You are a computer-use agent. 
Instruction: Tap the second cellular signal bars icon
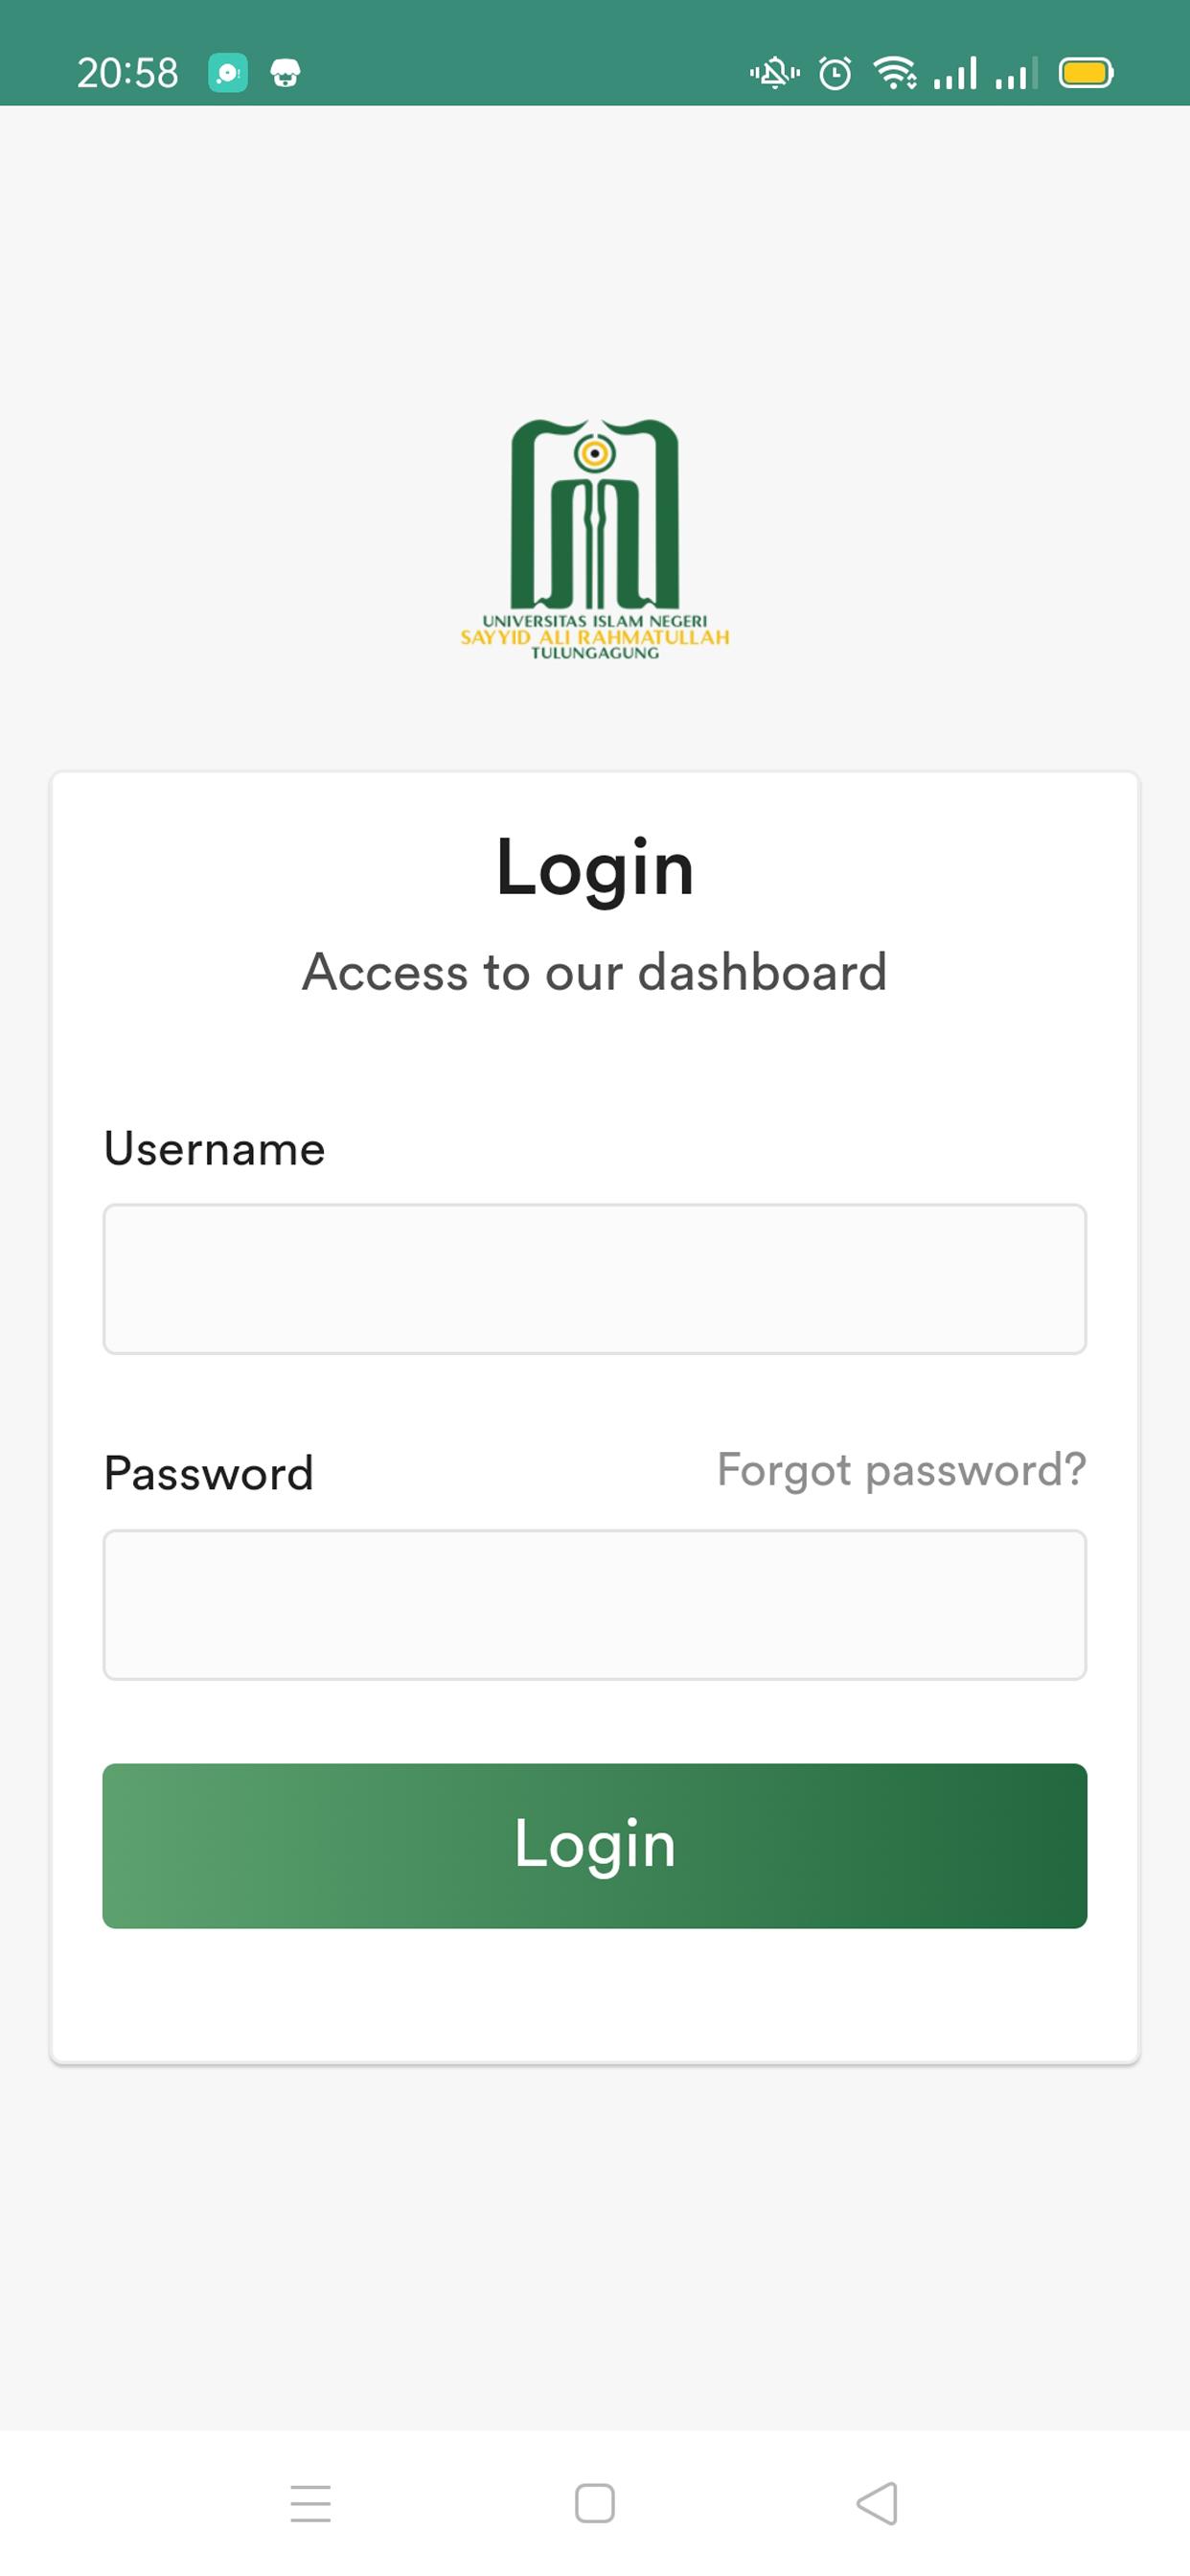(x=1016, y=73)
